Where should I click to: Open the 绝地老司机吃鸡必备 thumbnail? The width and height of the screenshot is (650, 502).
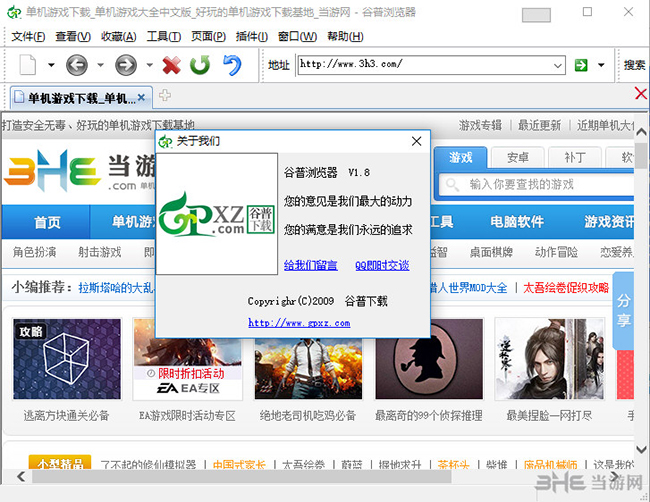coord(308,370)
